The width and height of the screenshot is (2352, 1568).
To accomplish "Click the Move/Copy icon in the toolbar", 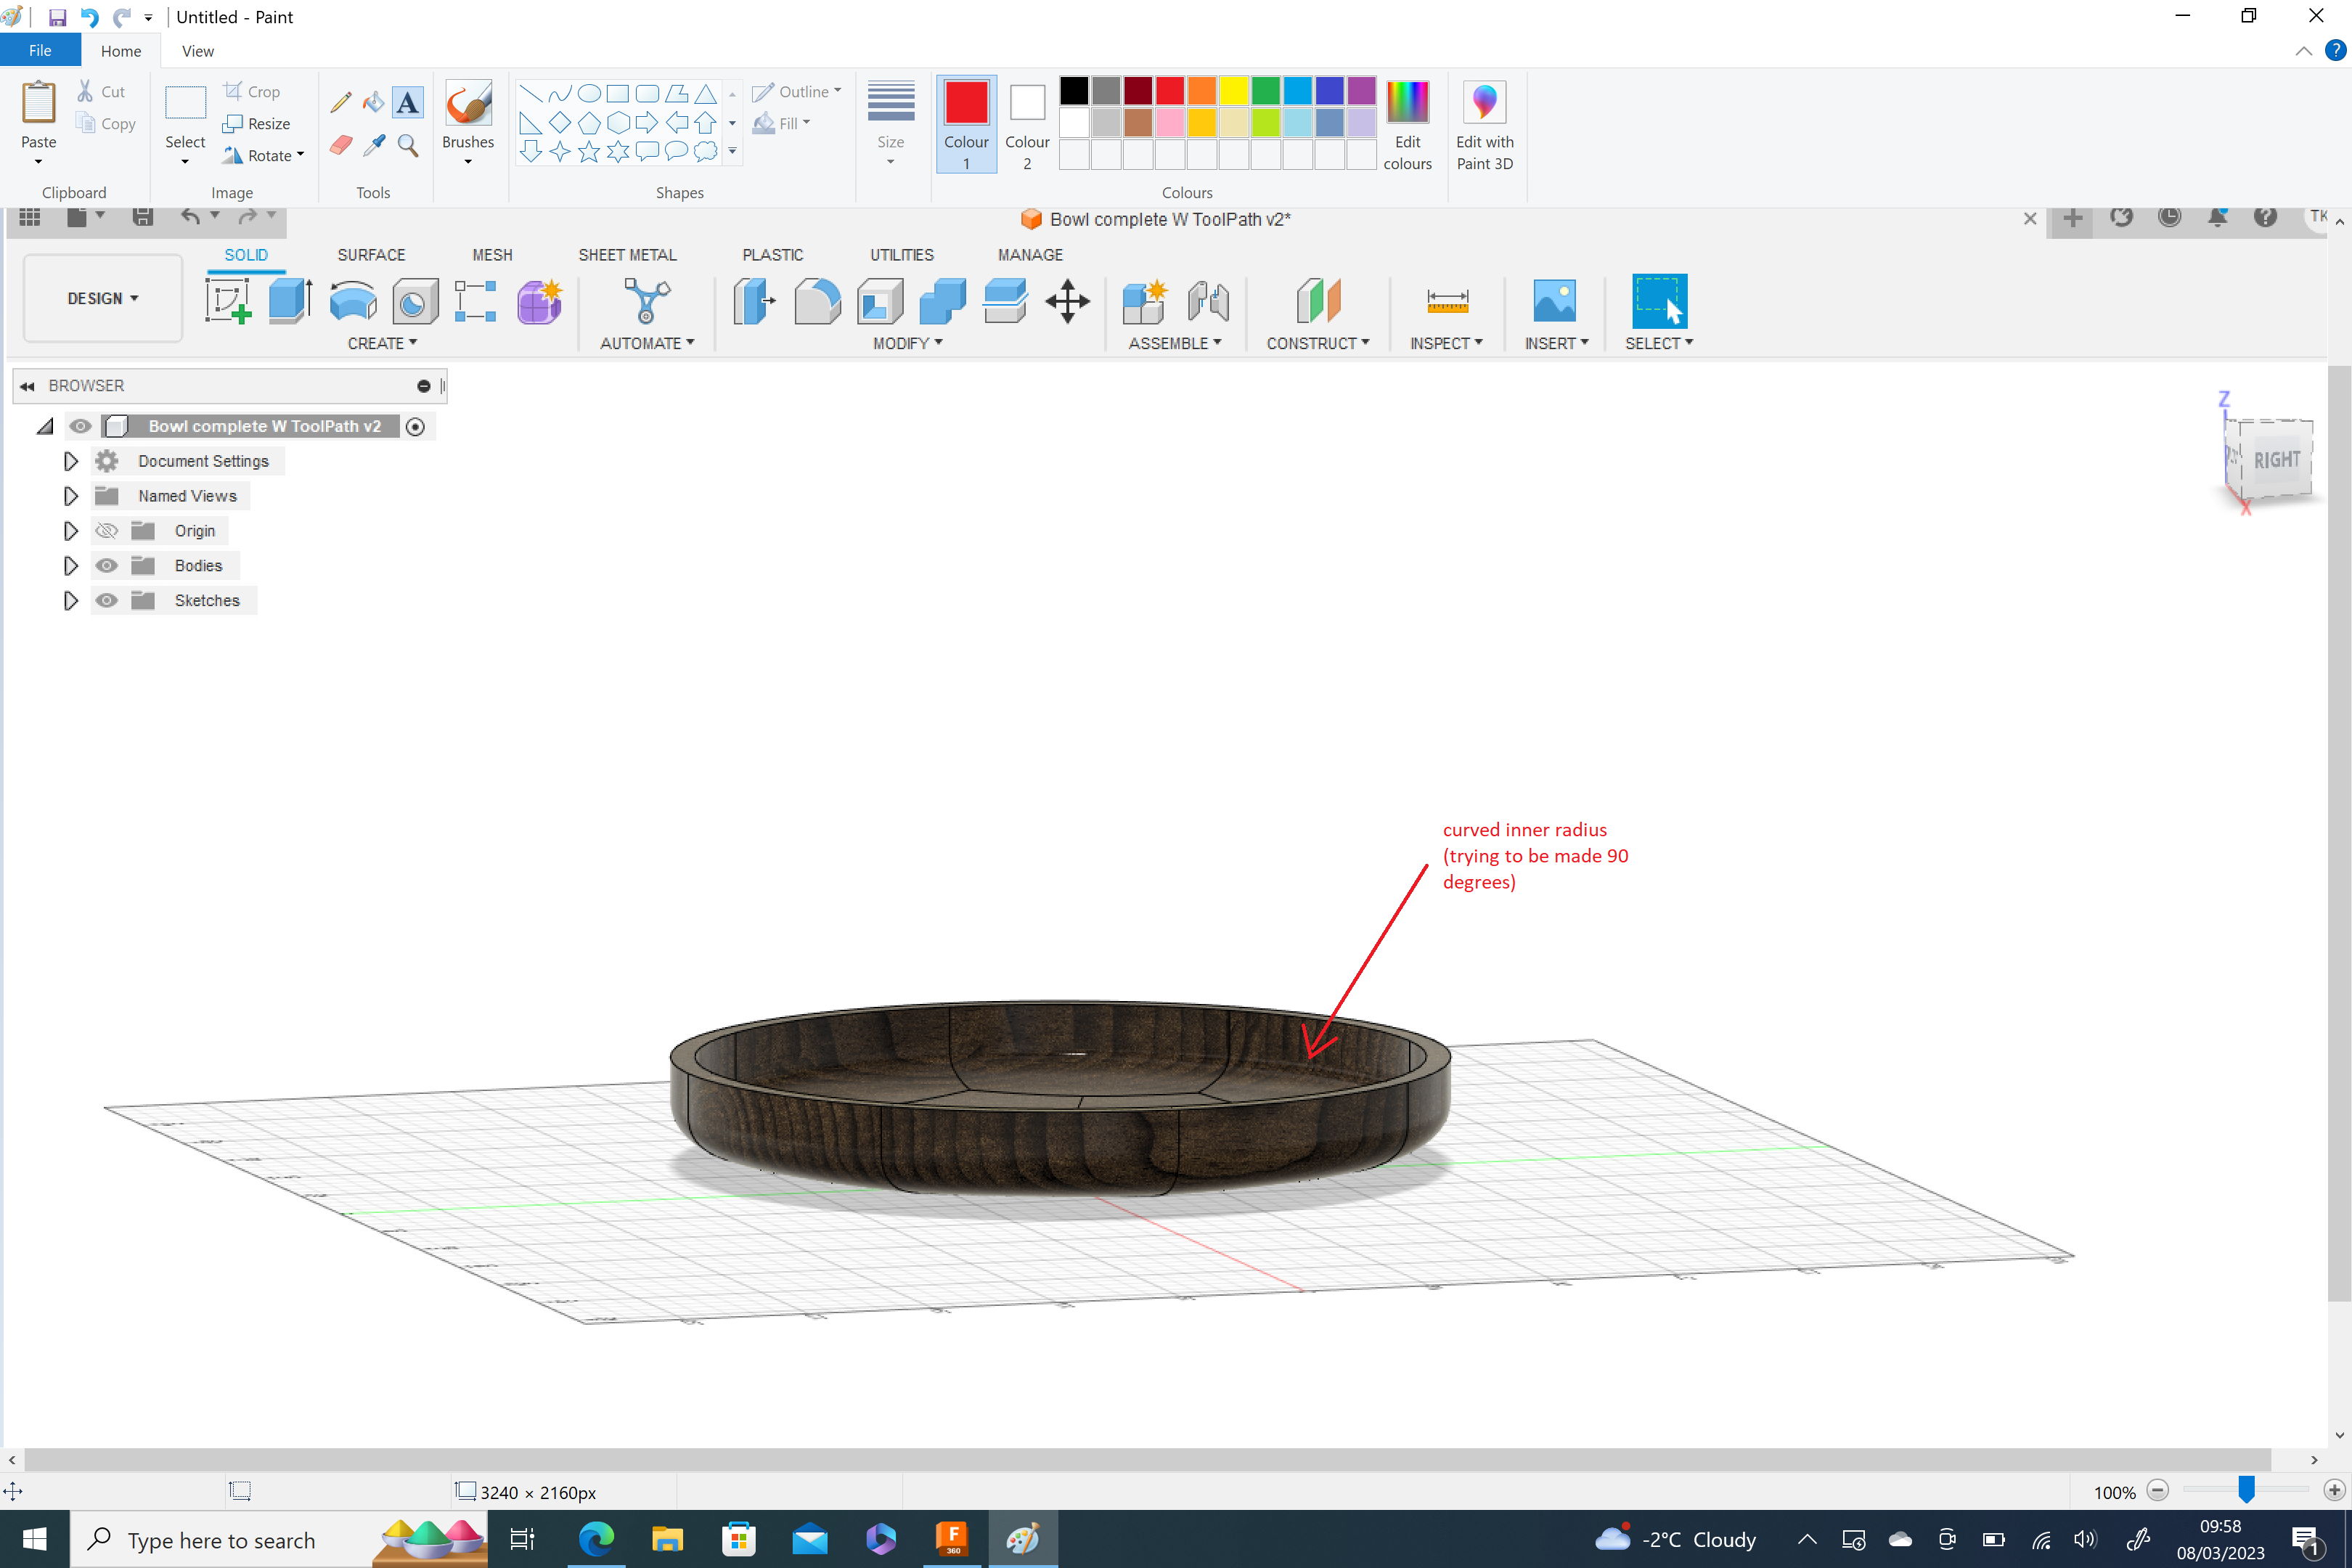I will click(x=1067, y=301).
